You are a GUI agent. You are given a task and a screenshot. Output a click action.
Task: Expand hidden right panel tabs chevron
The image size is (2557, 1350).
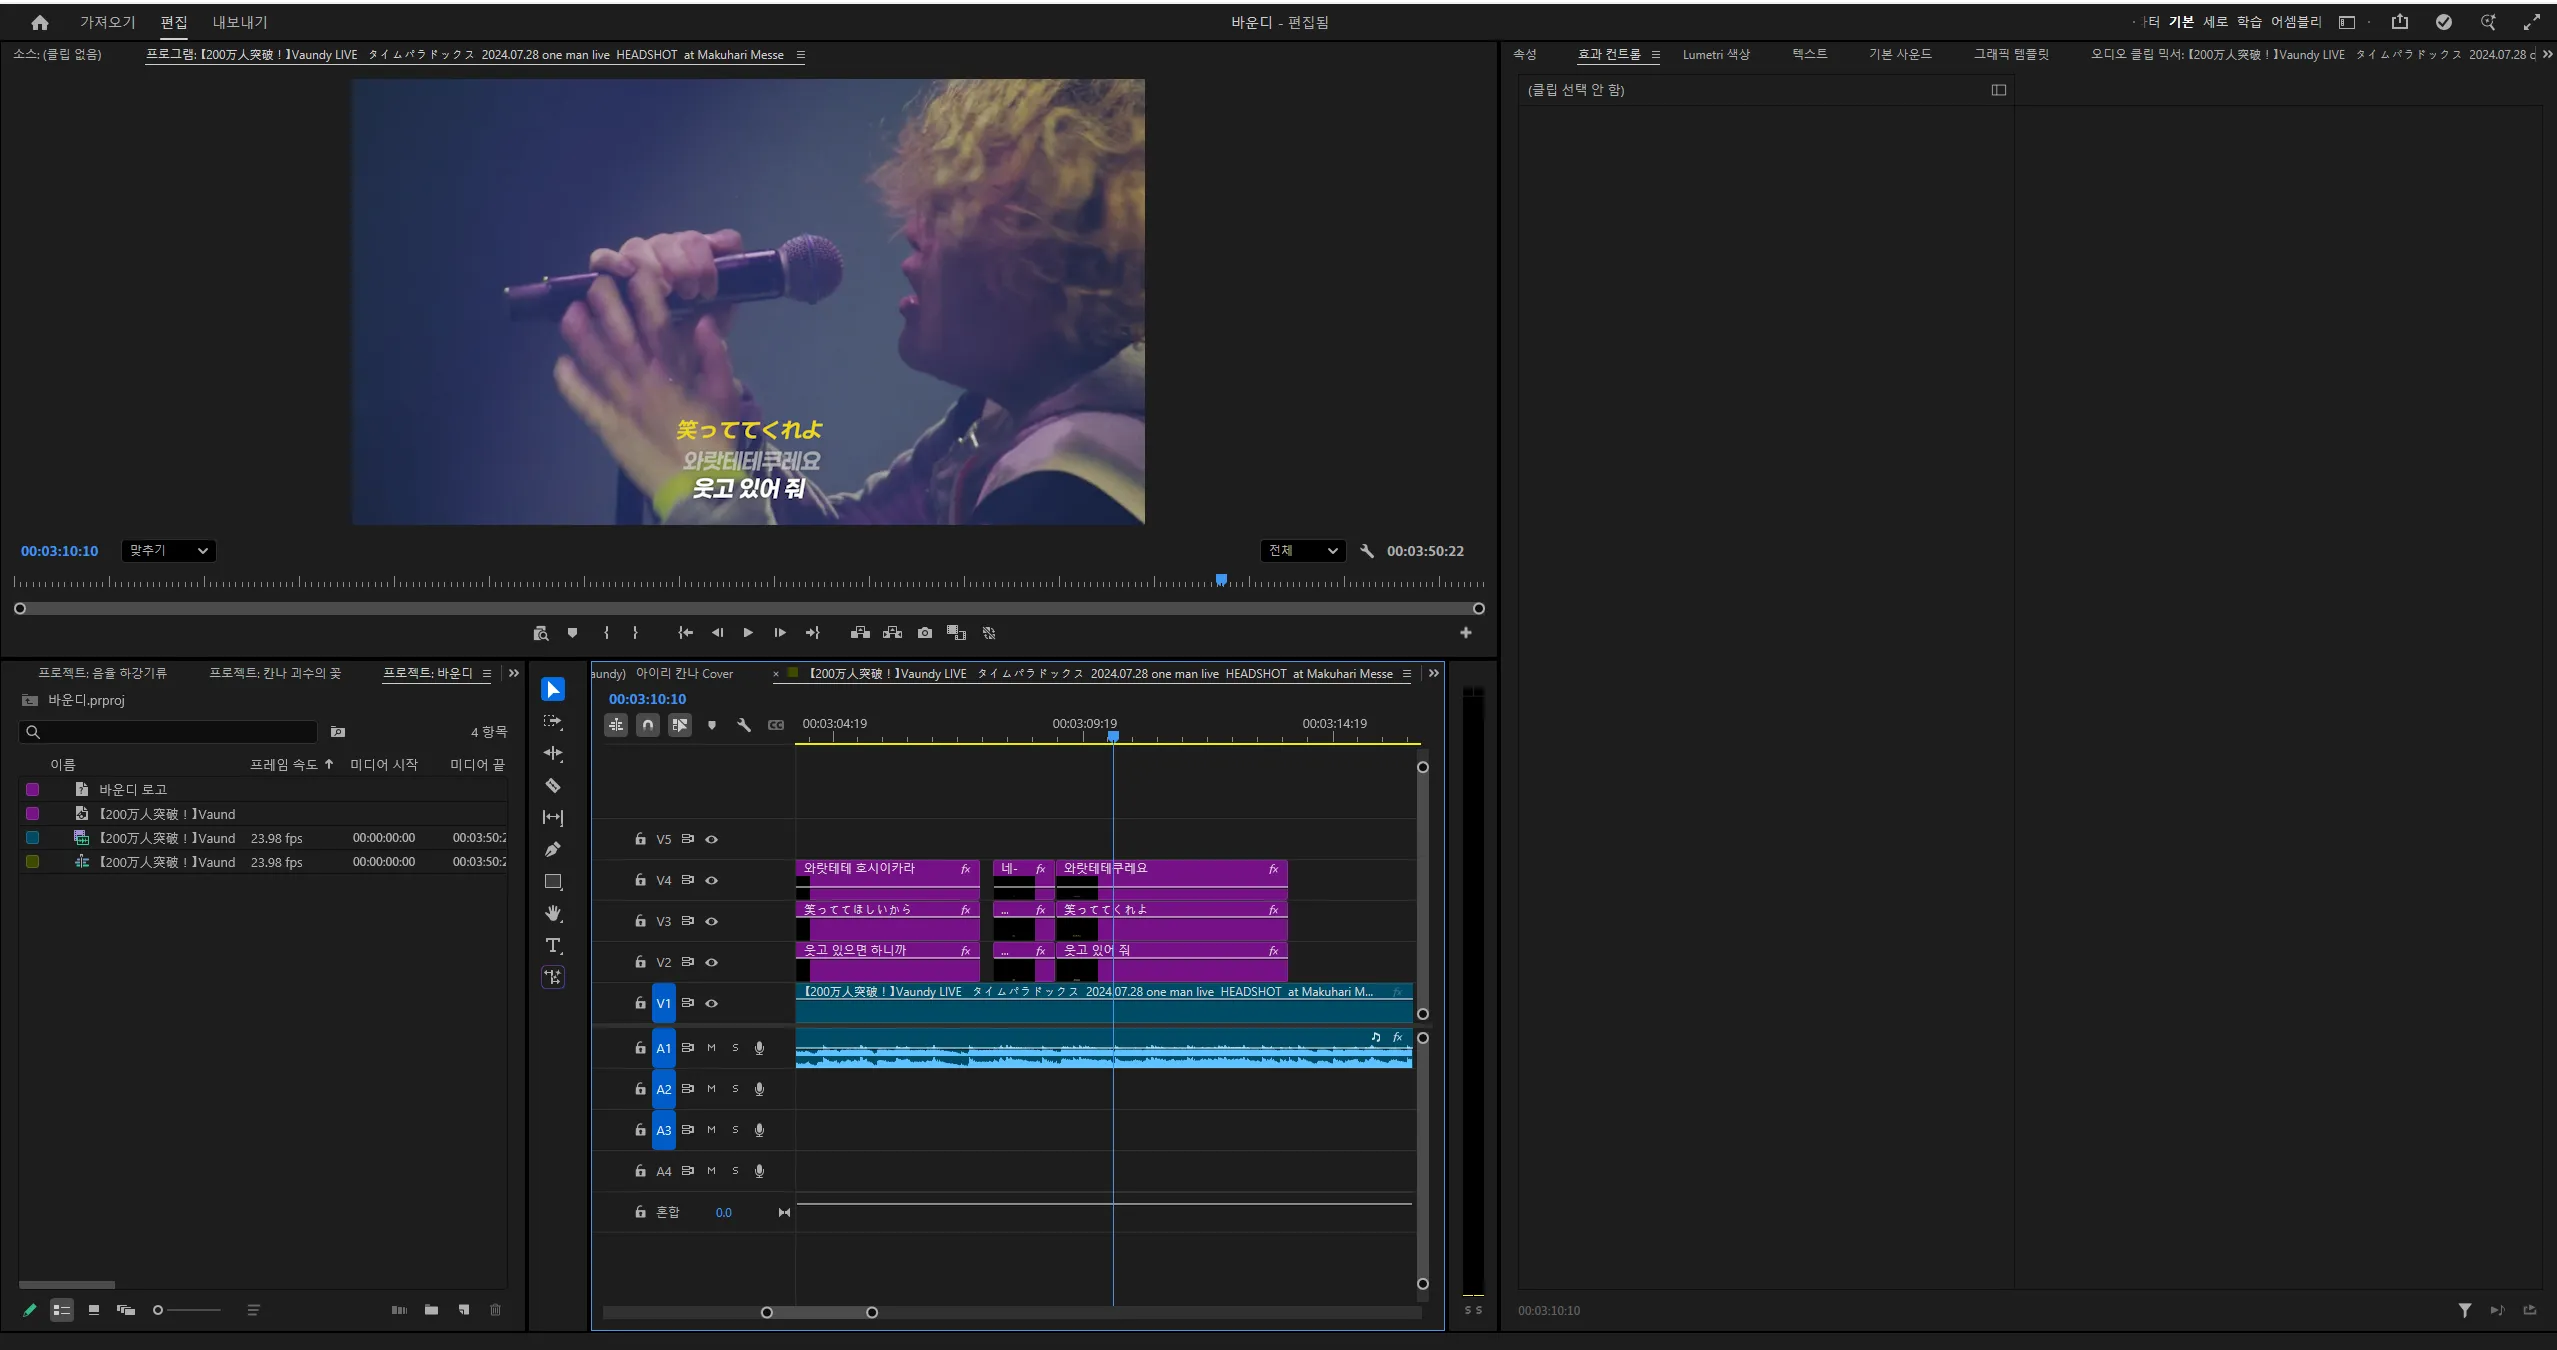2548,54
